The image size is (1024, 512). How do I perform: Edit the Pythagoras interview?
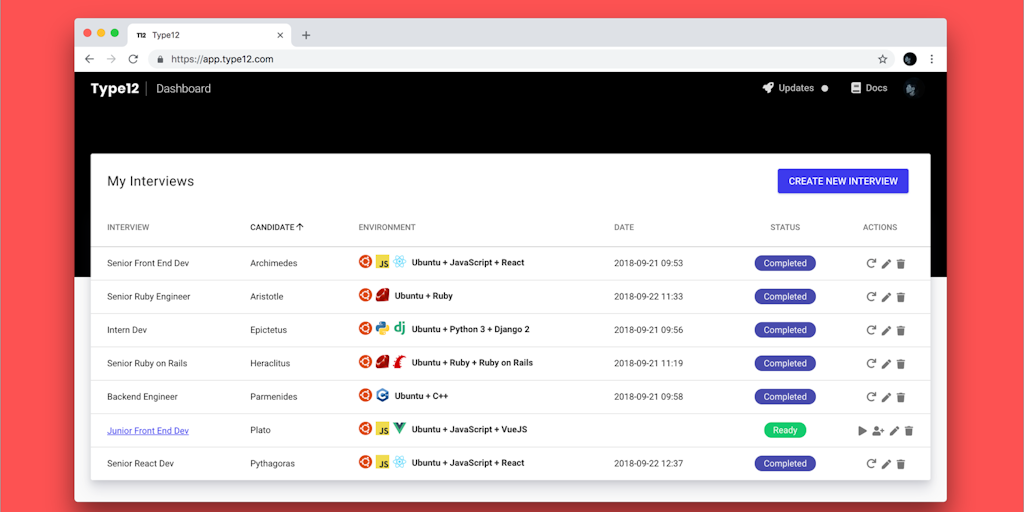(x=886, y=464)
